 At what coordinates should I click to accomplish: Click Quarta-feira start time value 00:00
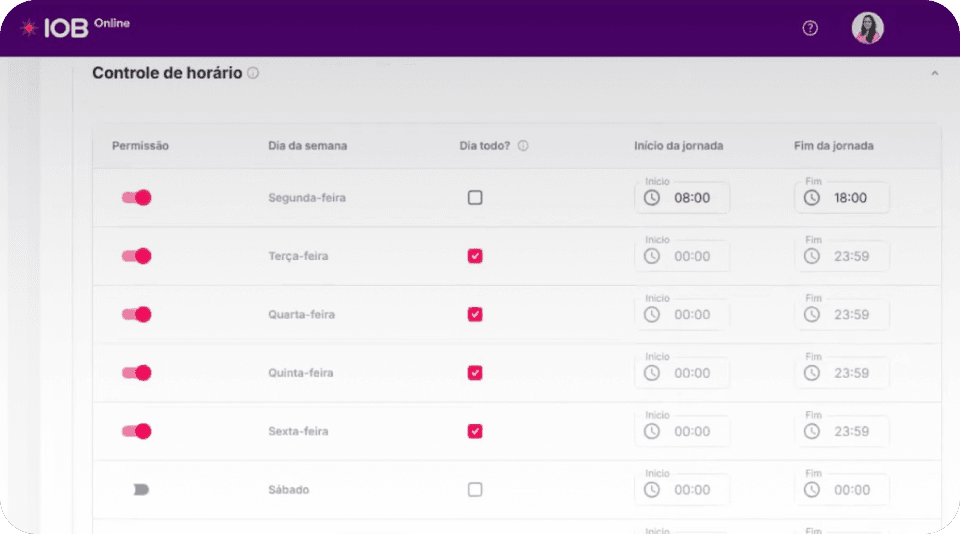(x=692, y=315)
